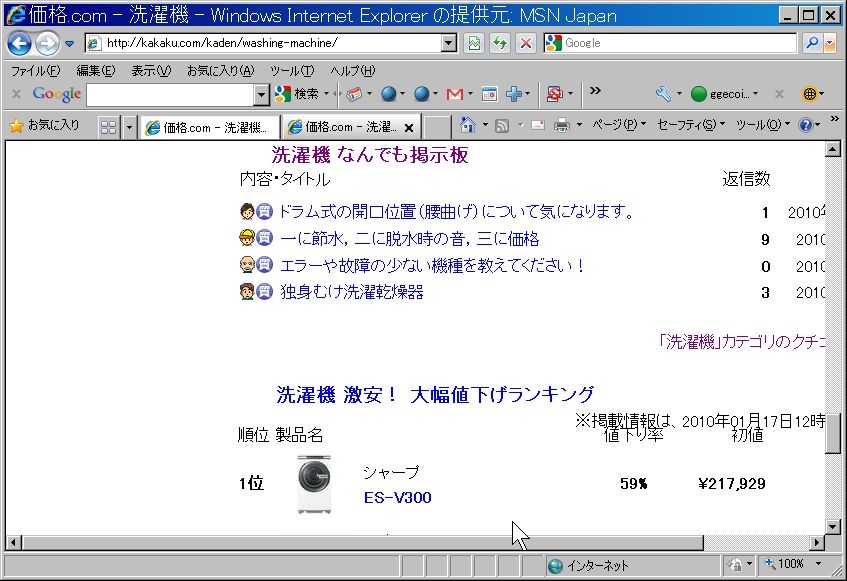Click the インターネット zone in status bar
Image resolution: width=847 pixels, height=581 pixels.
tap(589, 565)
